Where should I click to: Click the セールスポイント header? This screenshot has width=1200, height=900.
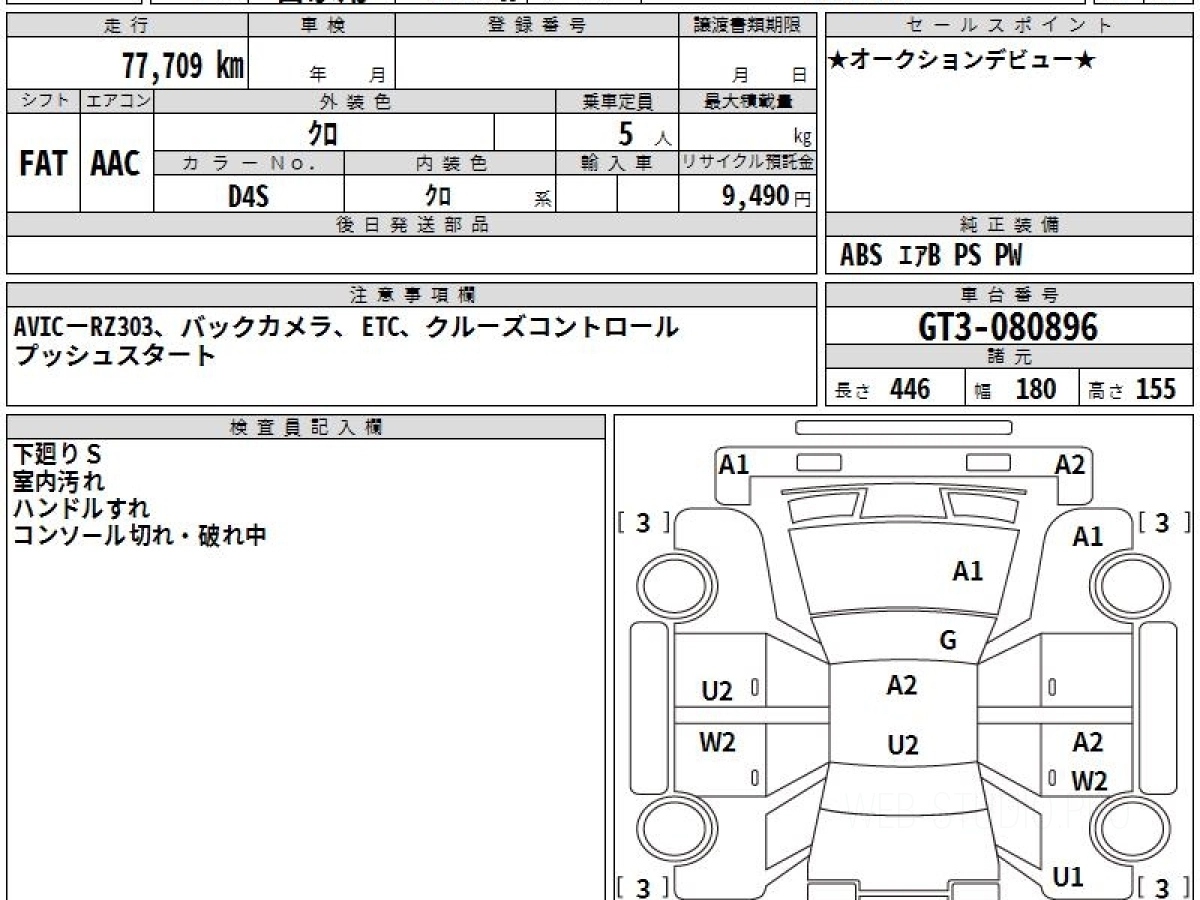1010,26
